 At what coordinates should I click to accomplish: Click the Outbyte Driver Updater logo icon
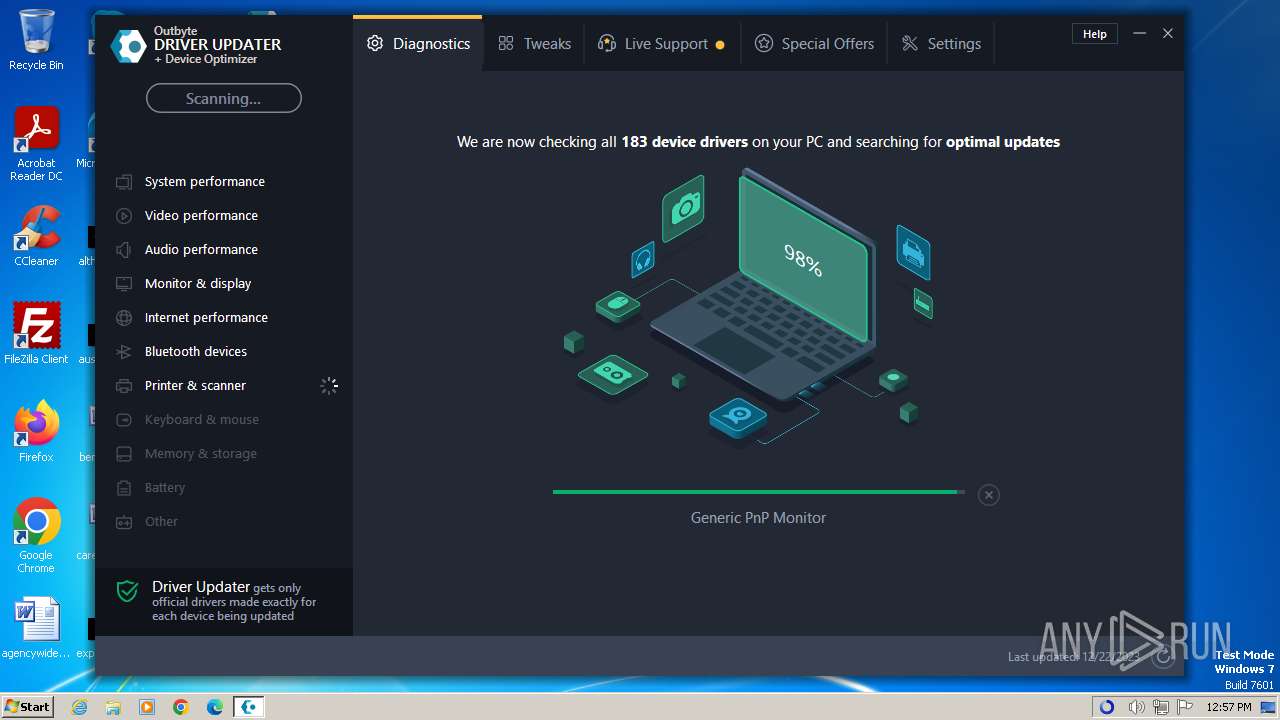point(128,46)
